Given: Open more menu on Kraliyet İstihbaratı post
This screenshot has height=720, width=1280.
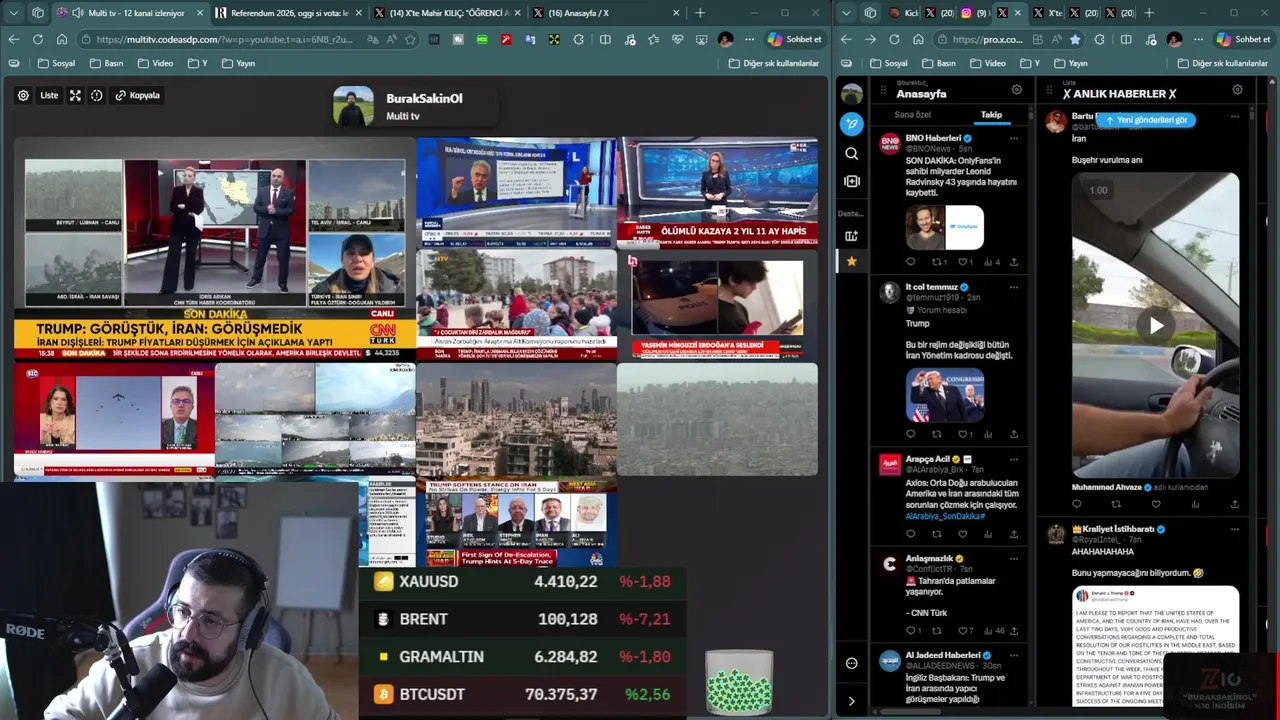Looking at the screenshot, I should [x=1235, y=529].
